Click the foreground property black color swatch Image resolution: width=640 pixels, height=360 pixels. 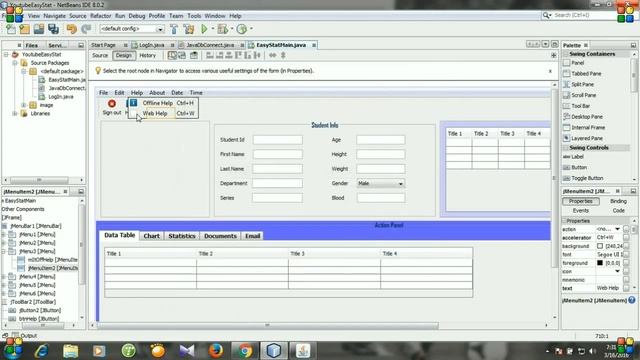pyautogui.click(x=600, y=263)
